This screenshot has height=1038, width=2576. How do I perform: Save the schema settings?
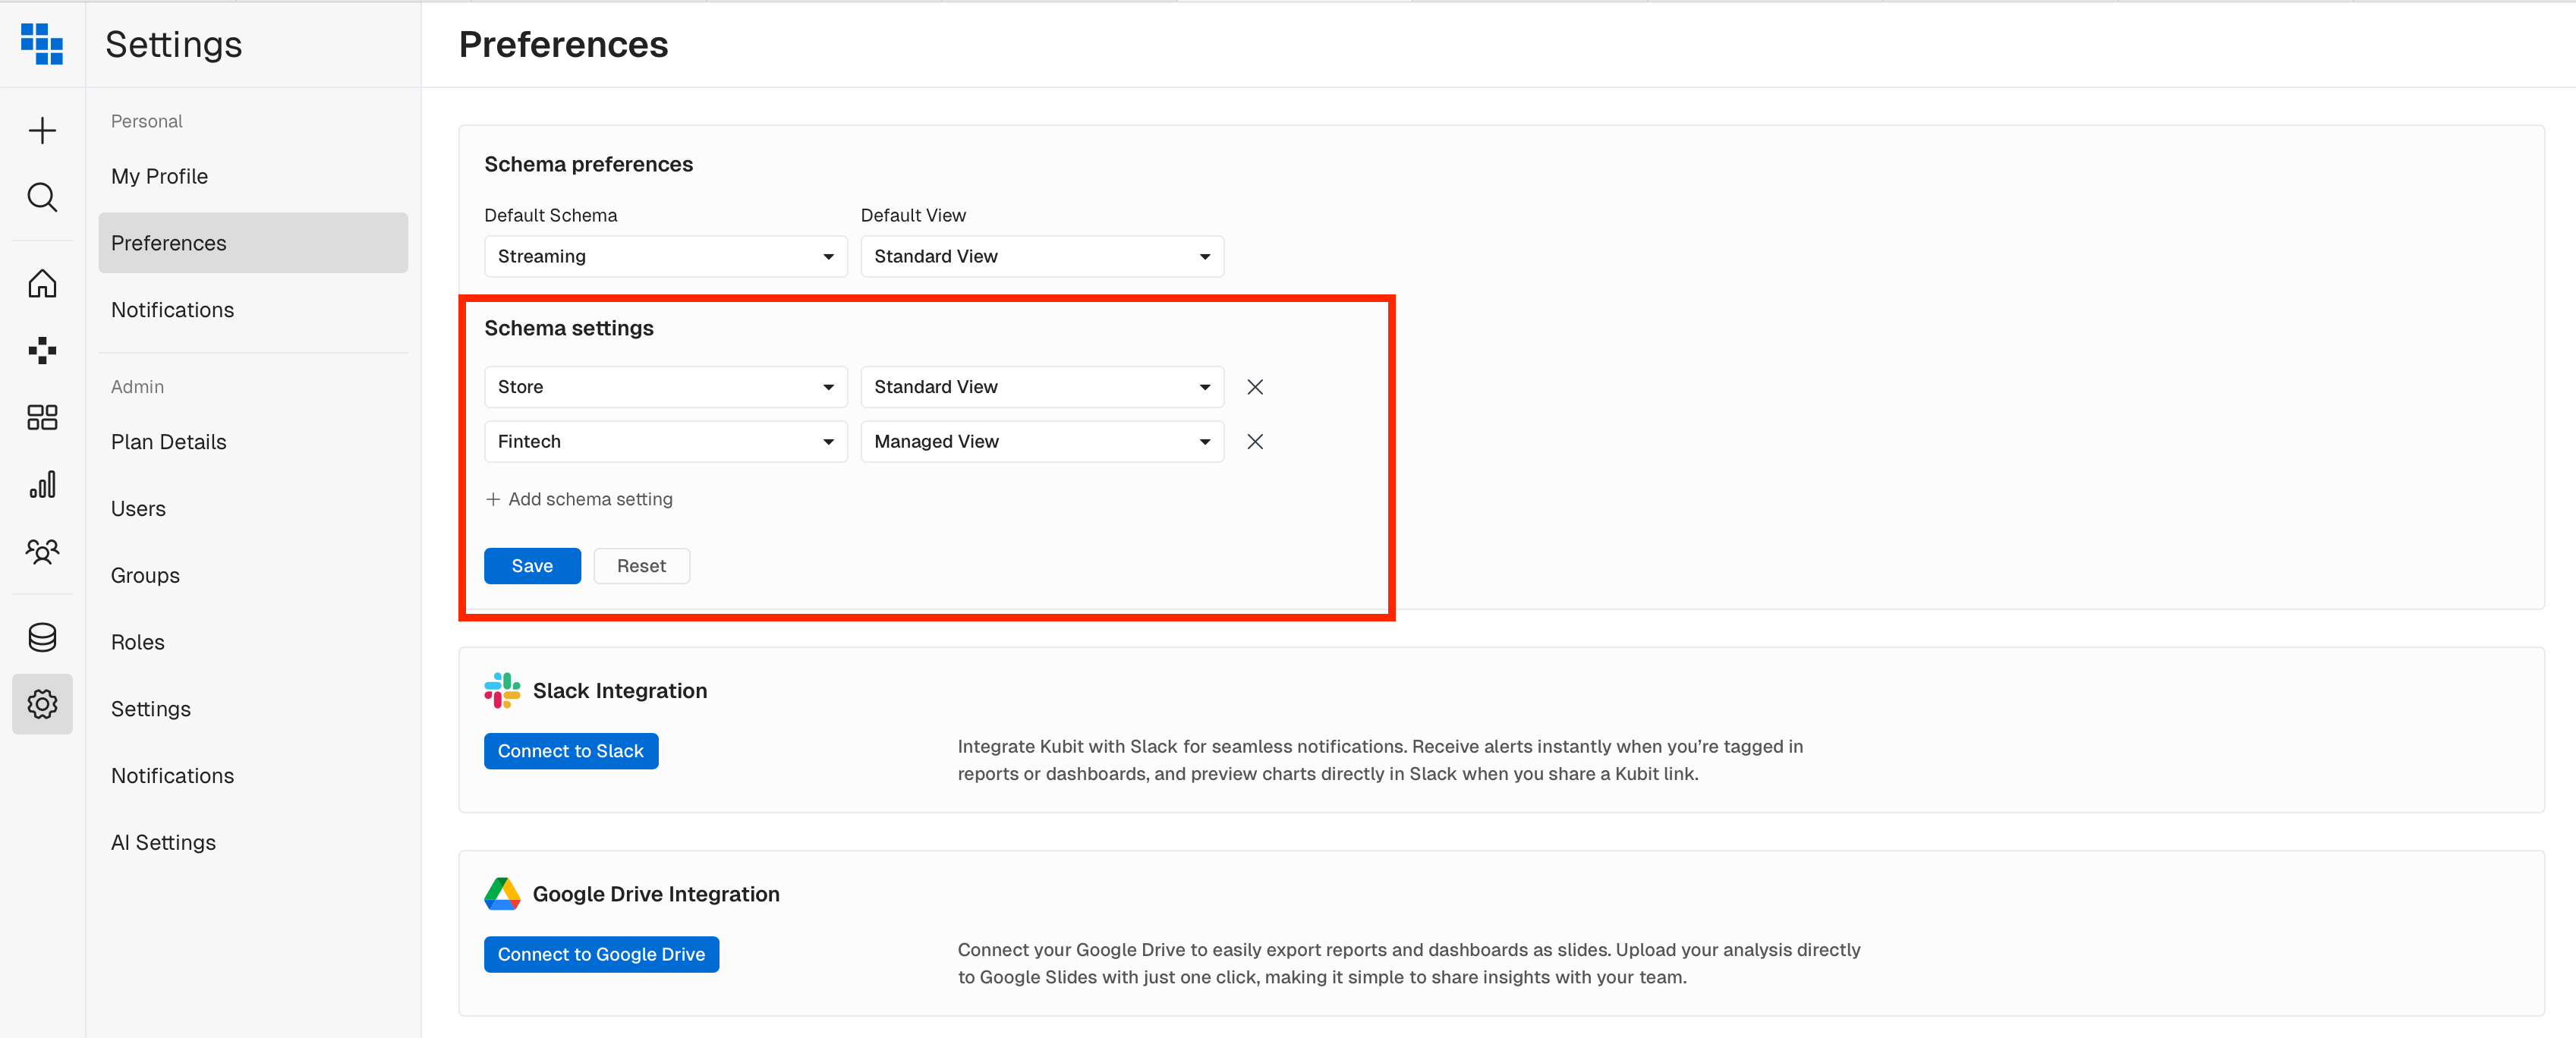tap(532, 566)
